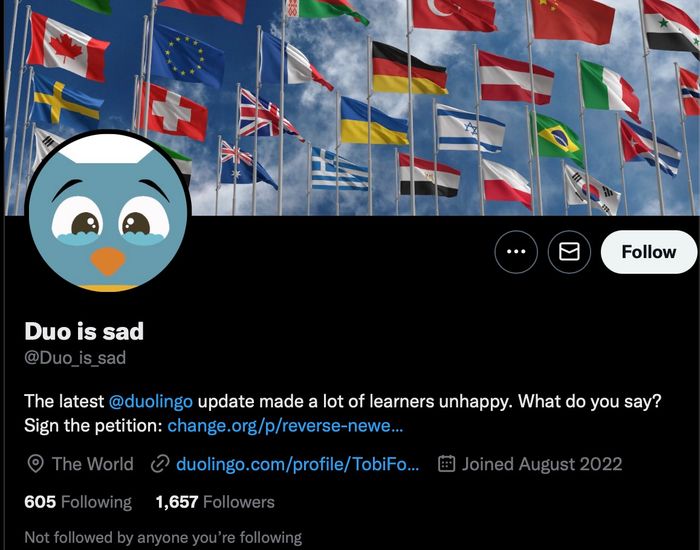Viewport: 700px width, 550px height.
Task: View the flags header banner image
Action: 352,108
